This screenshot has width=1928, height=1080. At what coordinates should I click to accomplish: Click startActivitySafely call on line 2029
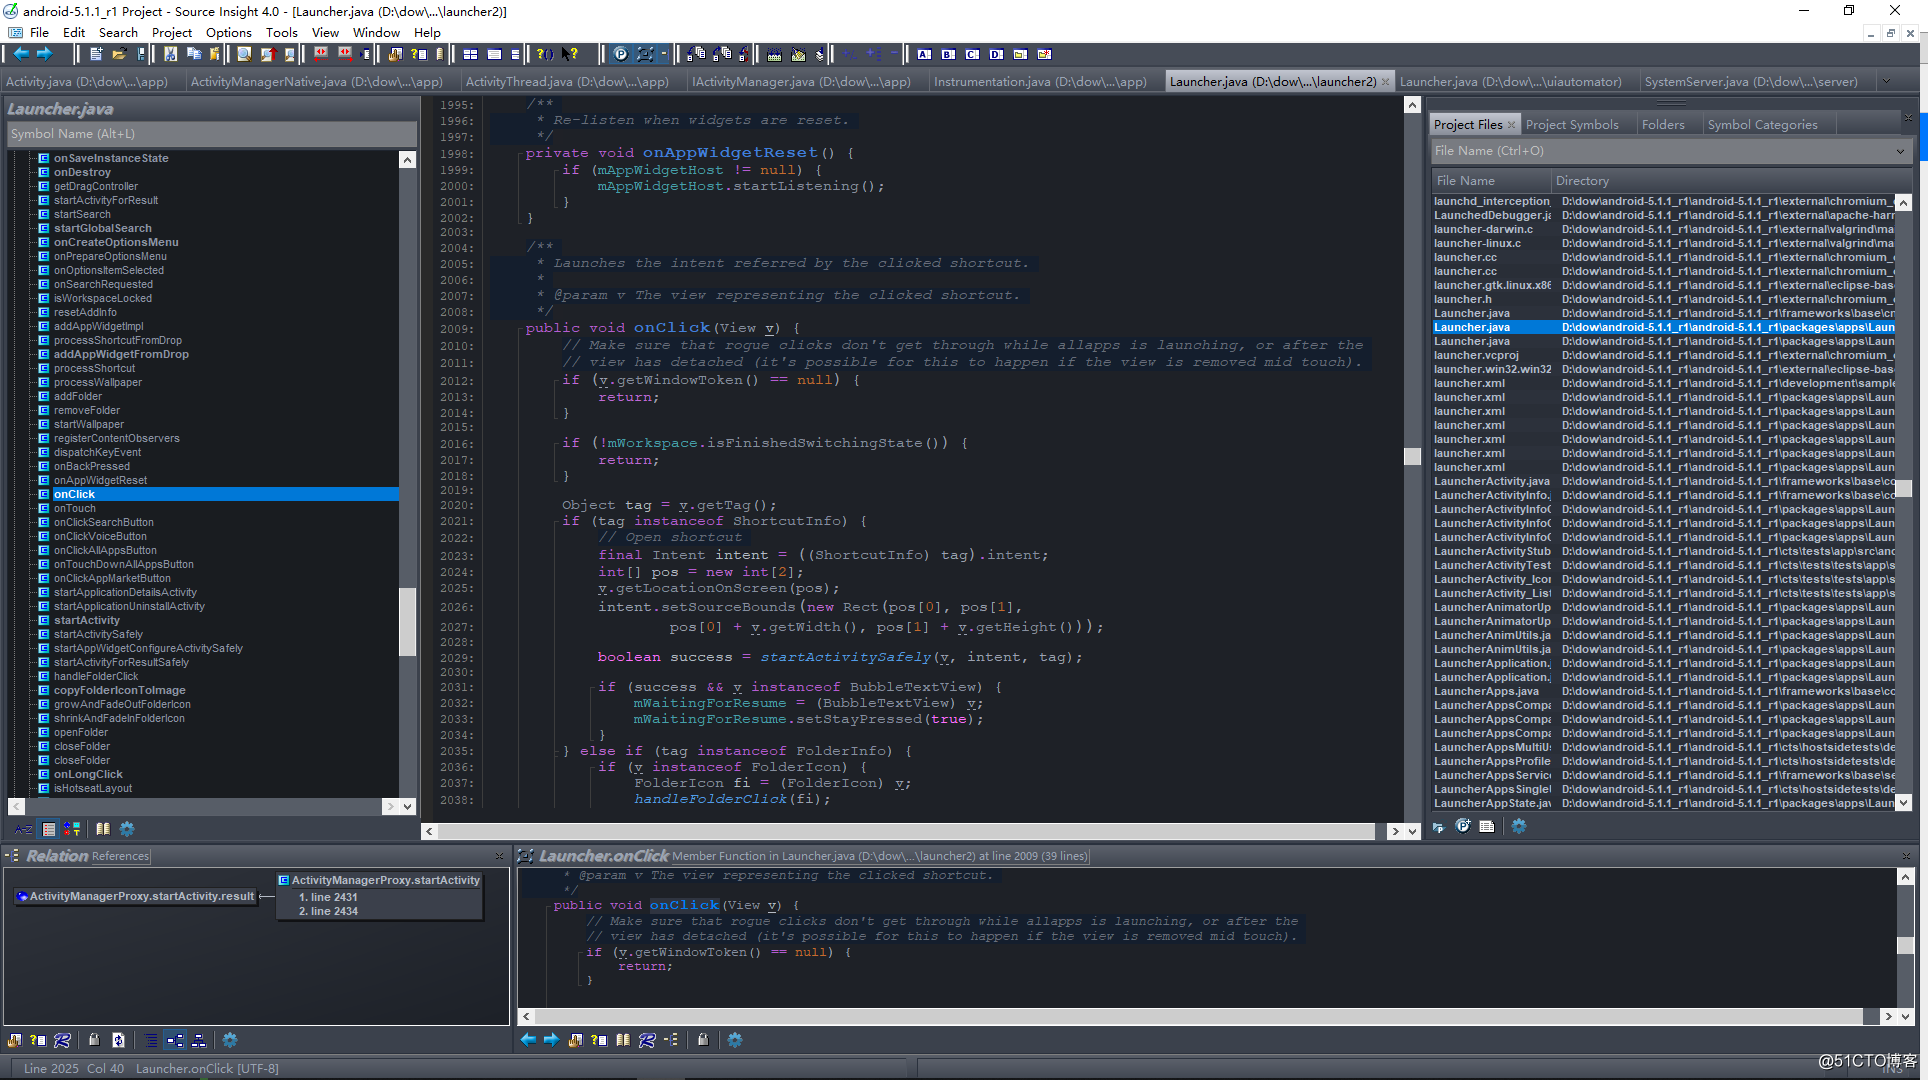[x=845, y=657]
